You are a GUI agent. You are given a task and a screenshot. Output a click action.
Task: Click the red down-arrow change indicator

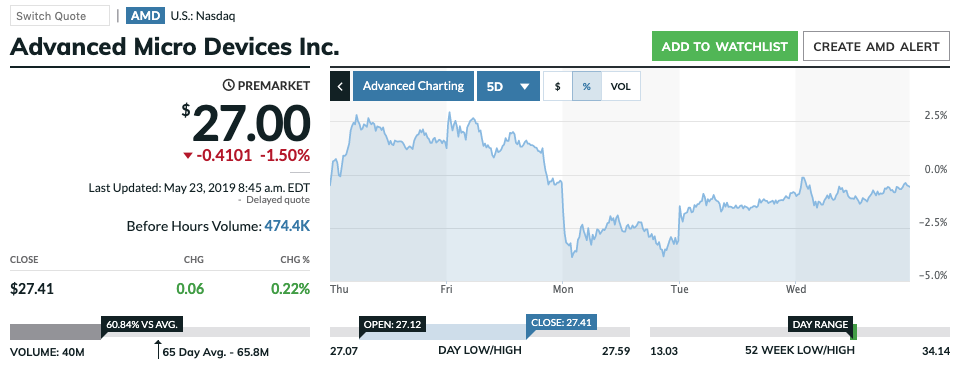pyautogui.click(x=188, y=156)
